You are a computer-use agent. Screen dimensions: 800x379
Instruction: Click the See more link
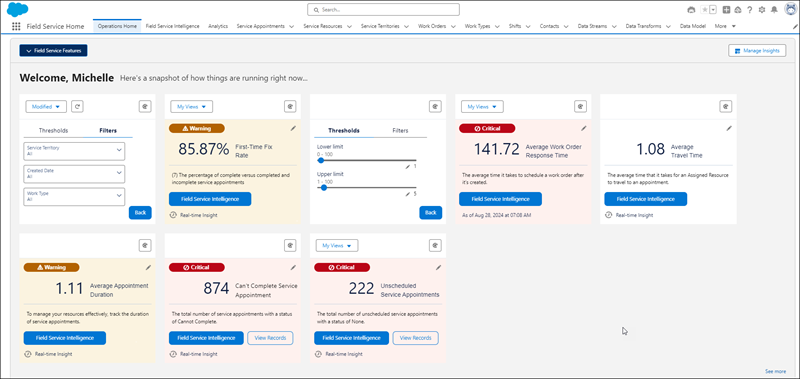click(776, 371)
